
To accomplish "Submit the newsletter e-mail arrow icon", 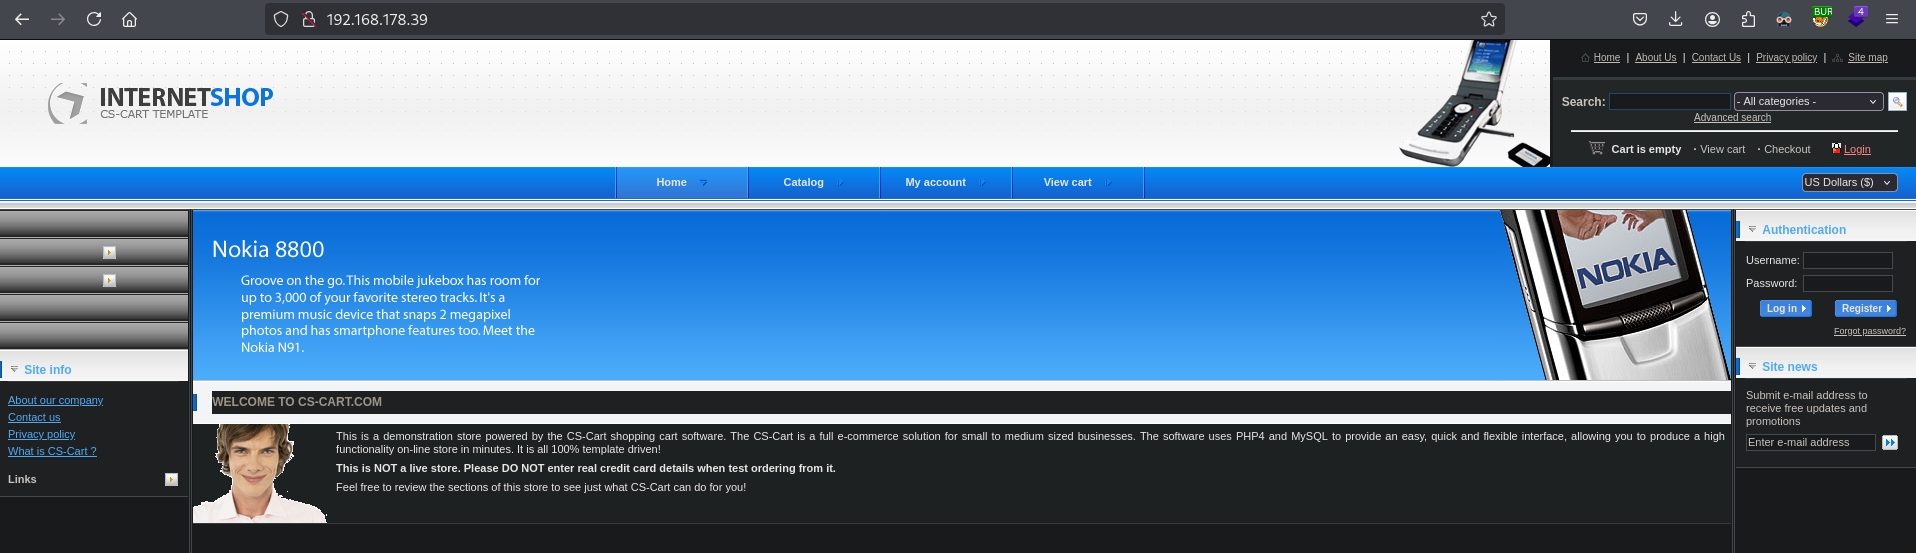I will click(1889, 442).
